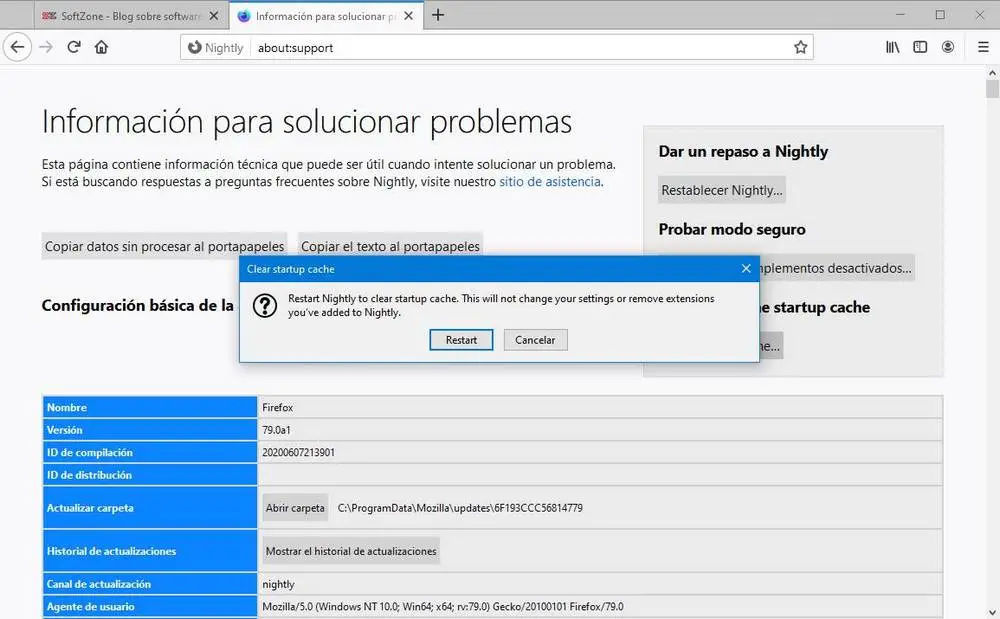Click the ID de compilación header
Screen dimensions: 1000x619
point(150,453)
